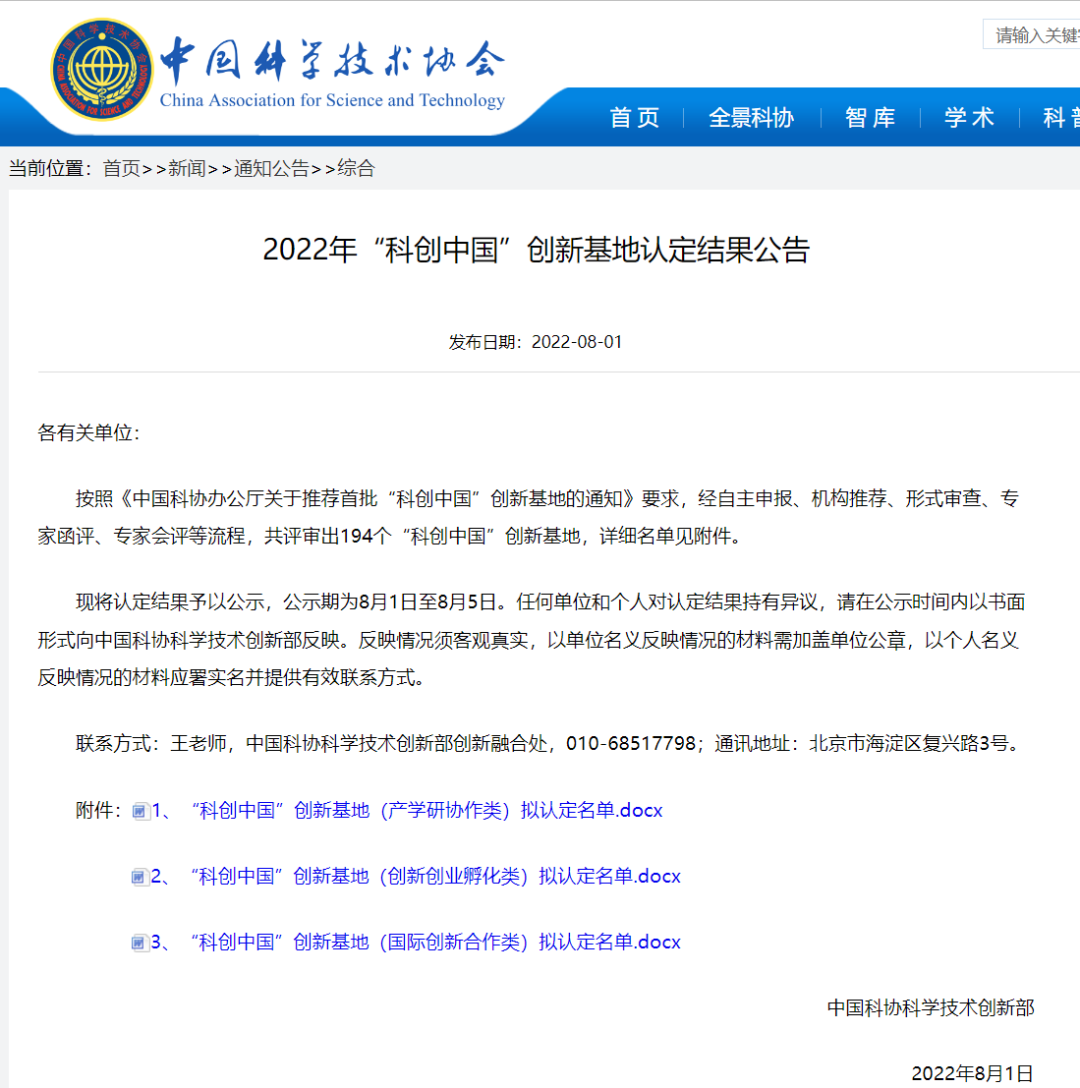Click the docx file icon beside attachment 3
This screenshot has height=1088, width=1080.
tap(140, 943)
